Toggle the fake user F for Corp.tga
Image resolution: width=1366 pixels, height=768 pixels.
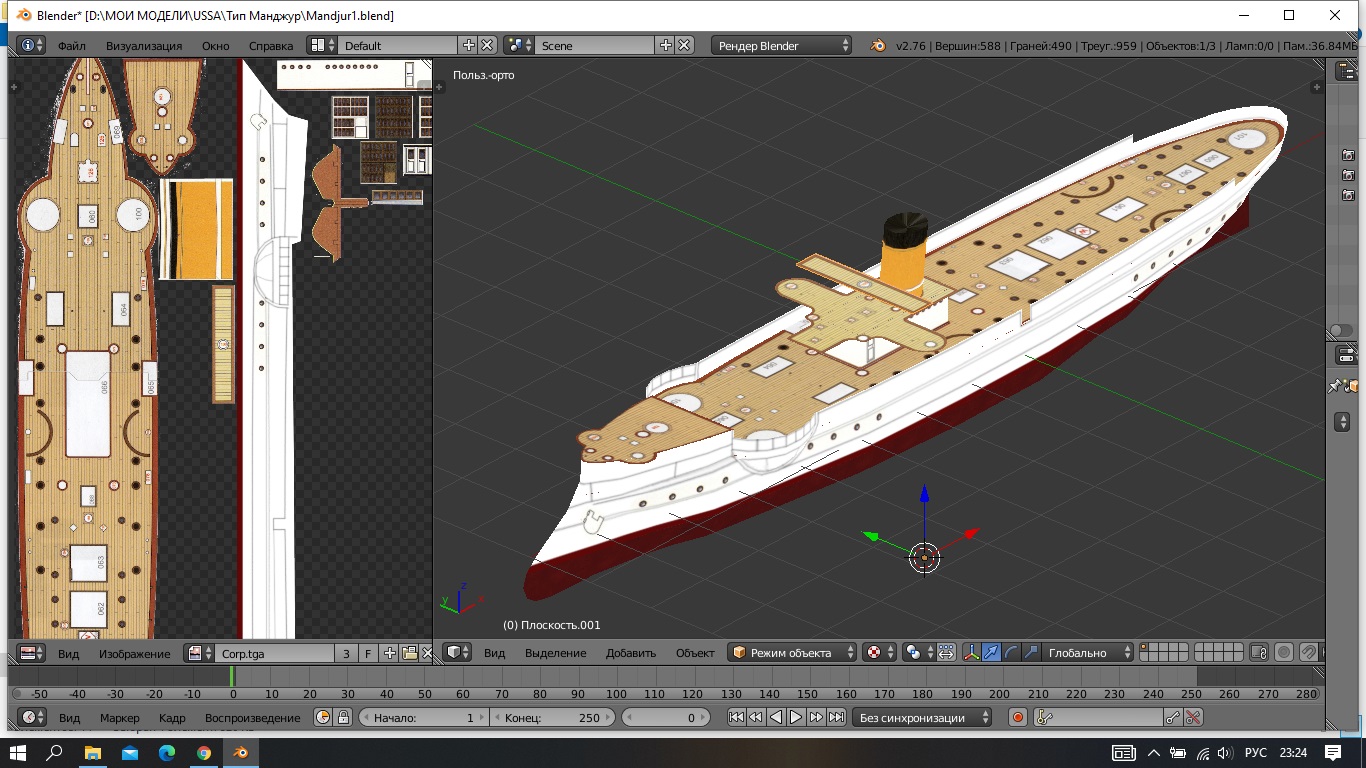[x=368, y=653]
